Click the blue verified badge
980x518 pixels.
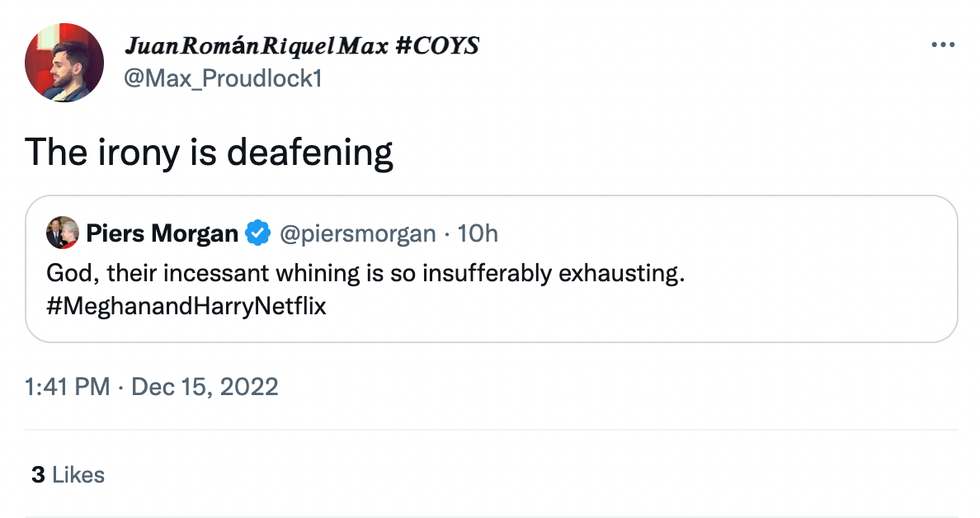pos(258,234)
